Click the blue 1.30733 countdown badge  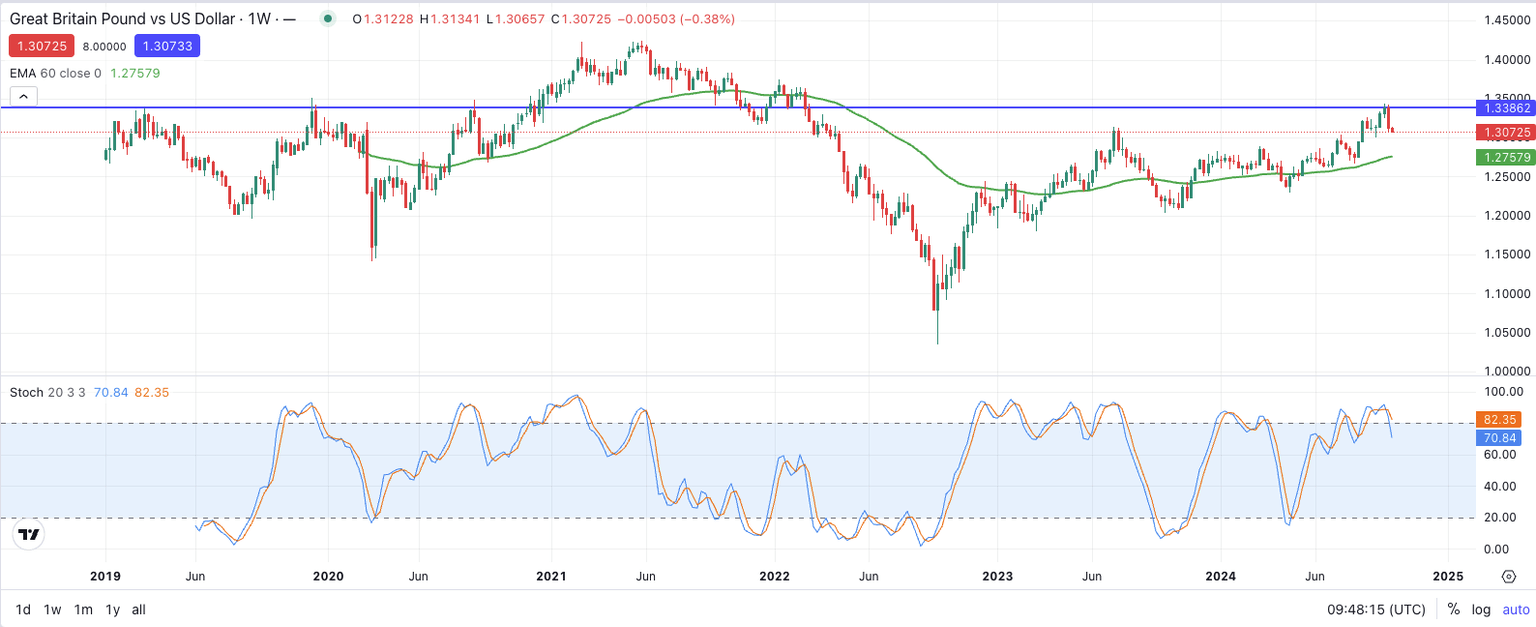(166, 46)
